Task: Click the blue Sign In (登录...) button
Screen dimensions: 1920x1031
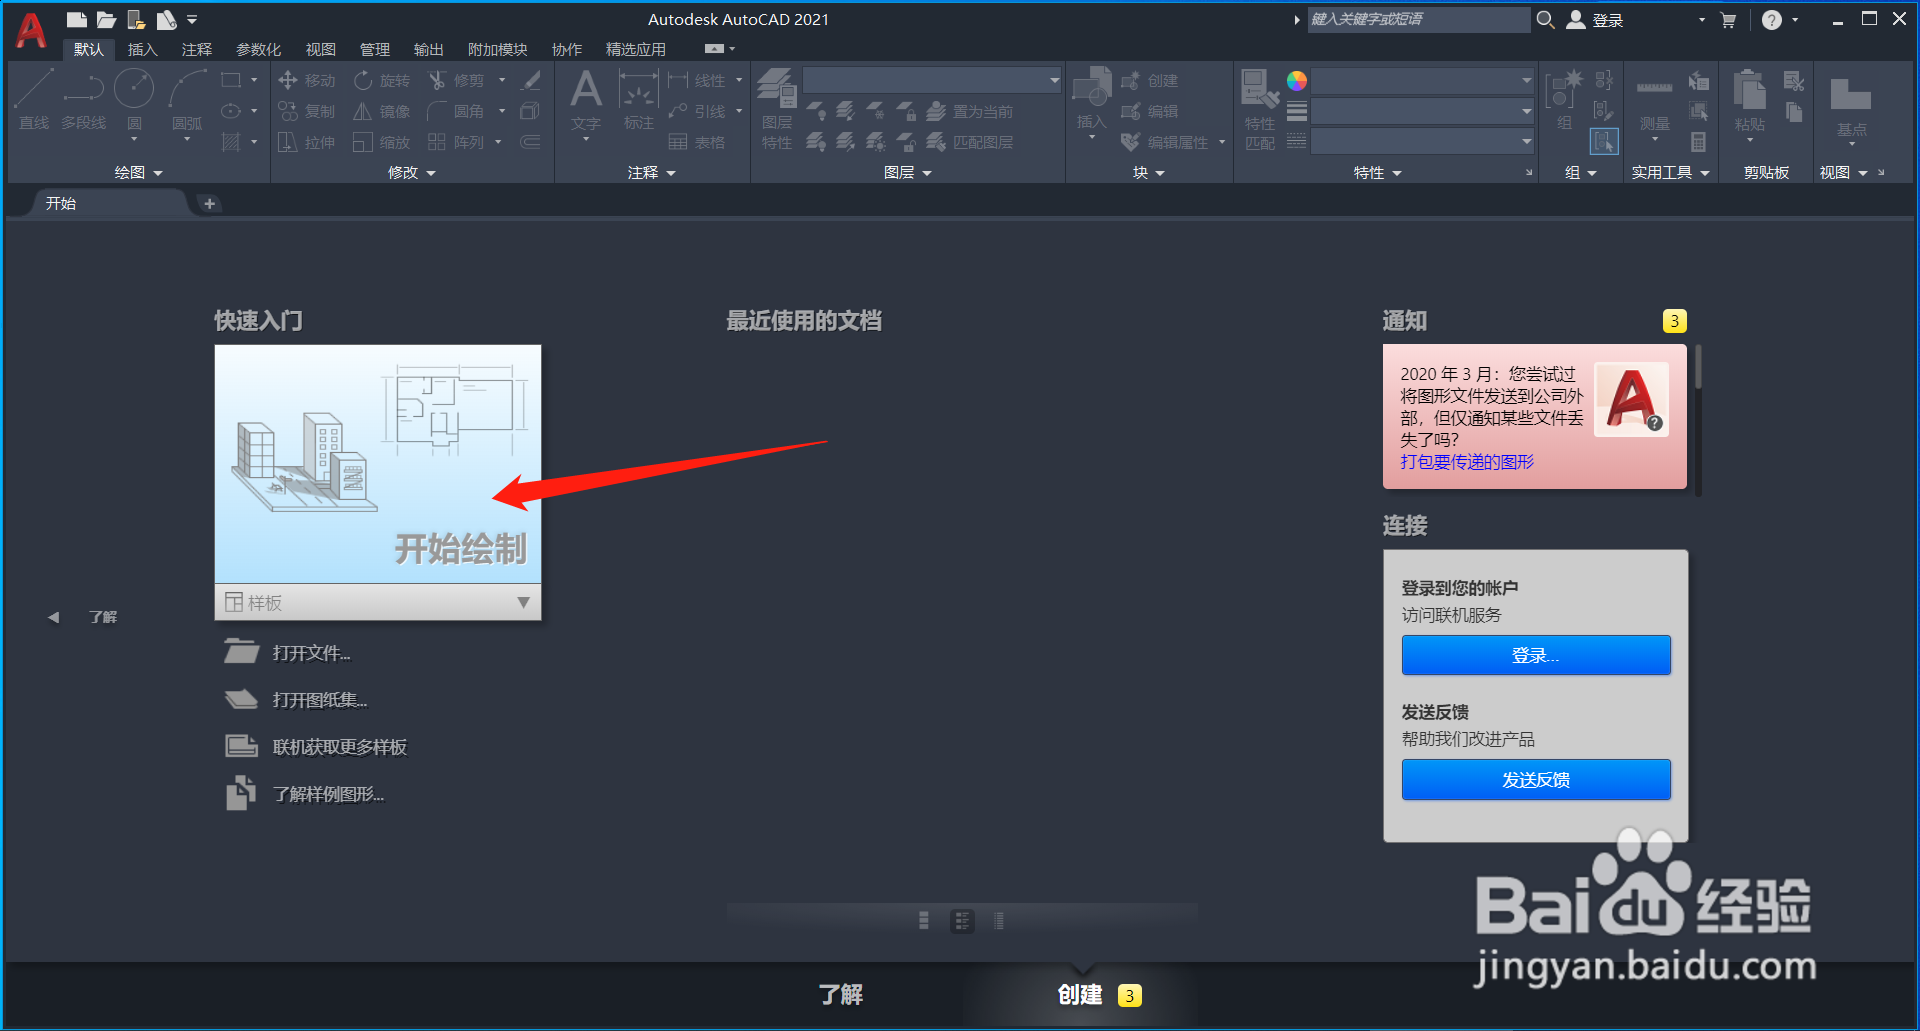Action: coord(1536,655)
